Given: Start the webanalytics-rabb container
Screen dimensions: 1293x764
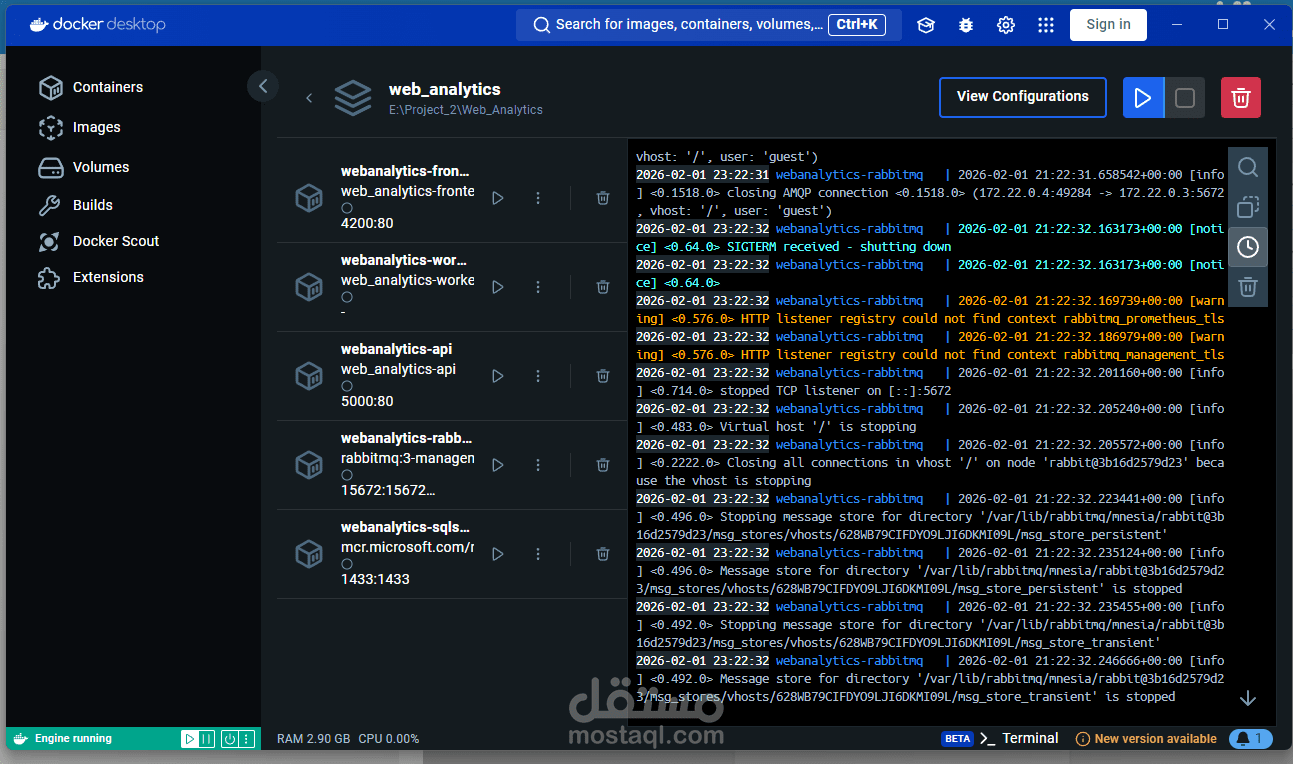Looking at the screenshot, I should [498, 465].
